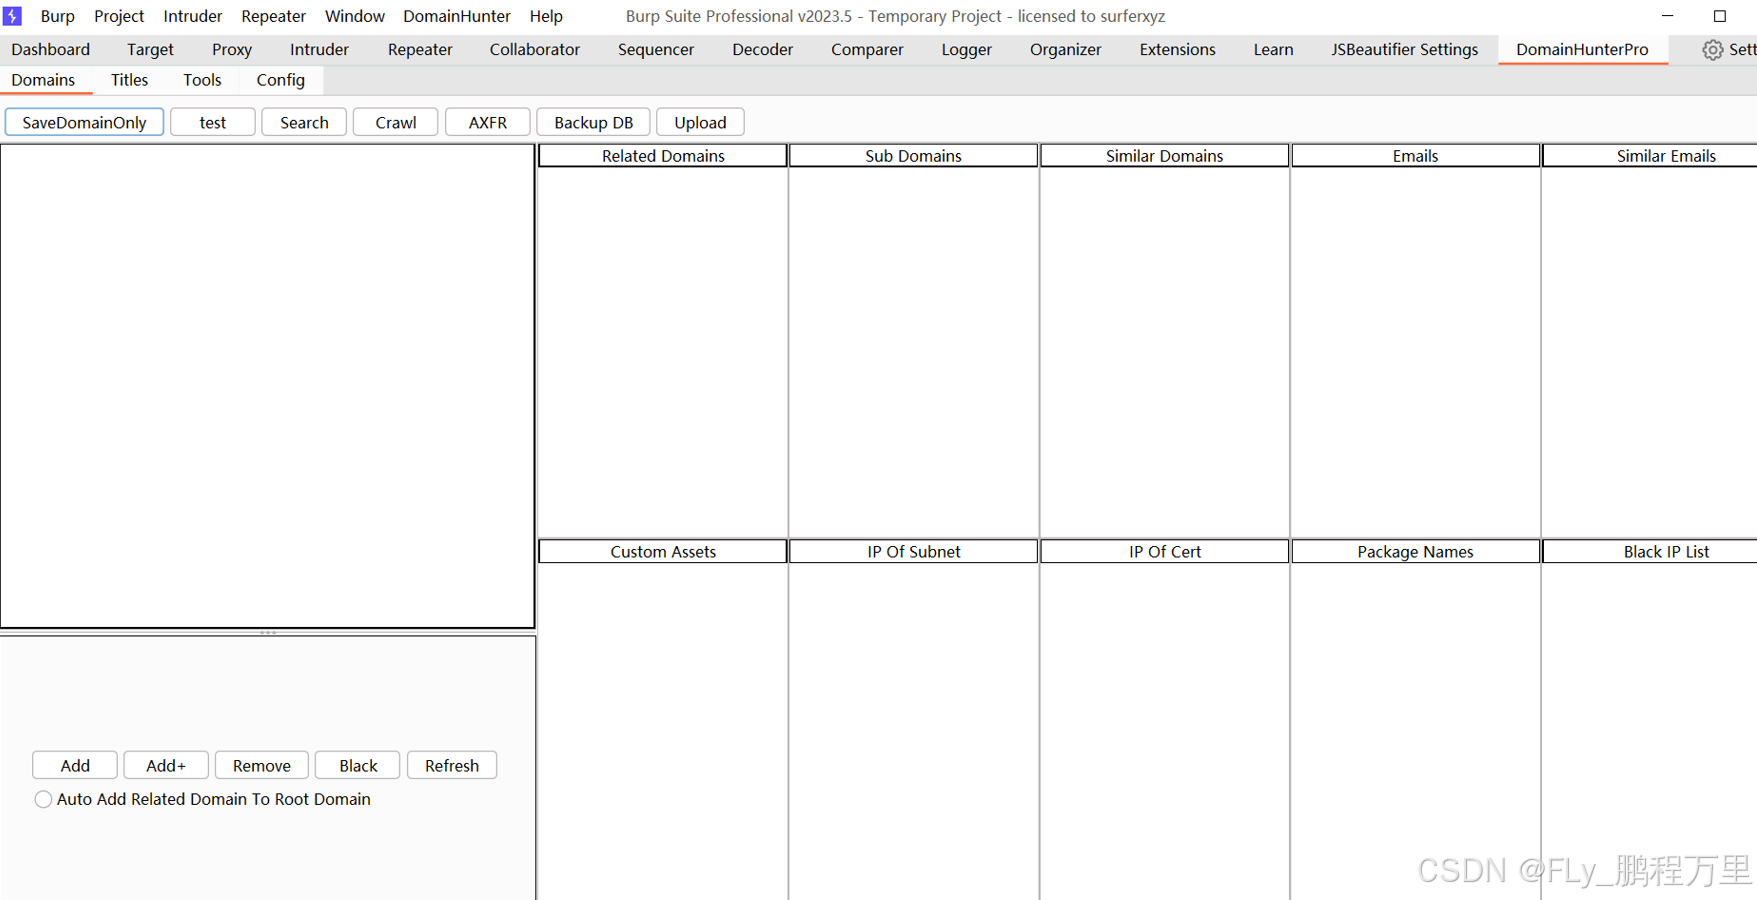This screenshot has width=1757, height=900.
Task: Switch to the Decoder tab
Action: click(x=763, y=49)
